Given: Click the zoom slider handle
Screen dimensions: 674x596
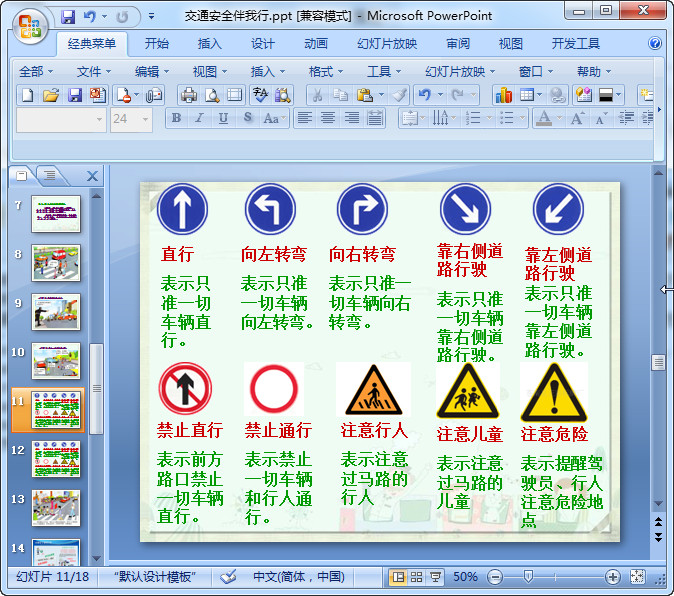Looking at the screenshot, I should (528, 577).
